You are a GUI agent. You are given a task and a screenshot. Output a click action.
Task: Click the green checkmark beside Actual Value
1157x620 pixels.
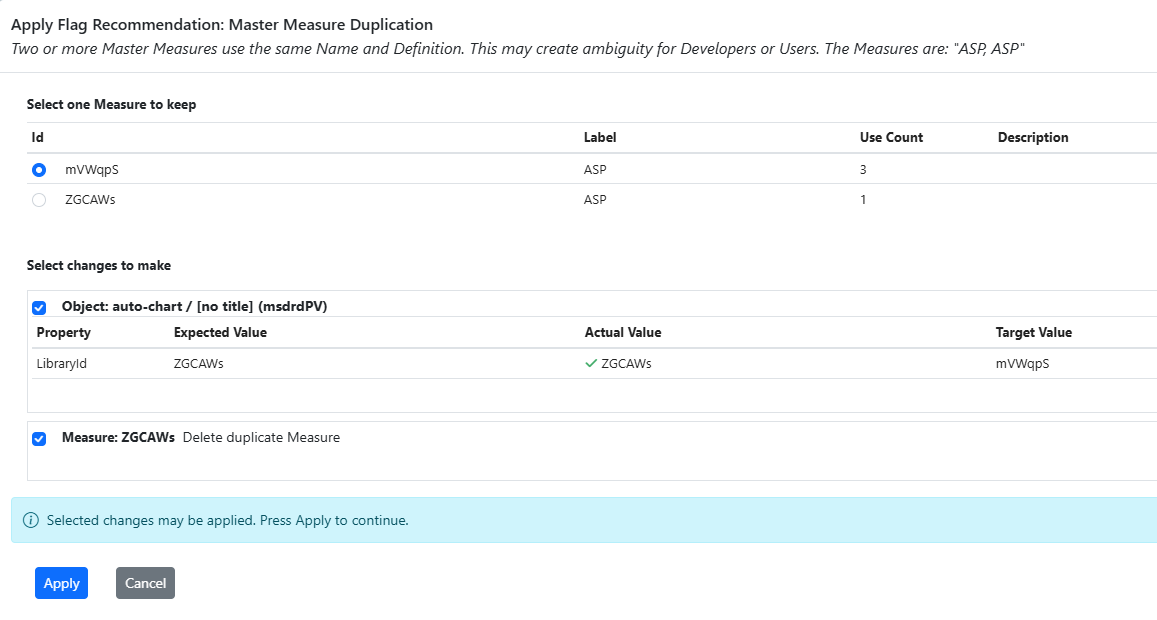click(x=591, y=364)
